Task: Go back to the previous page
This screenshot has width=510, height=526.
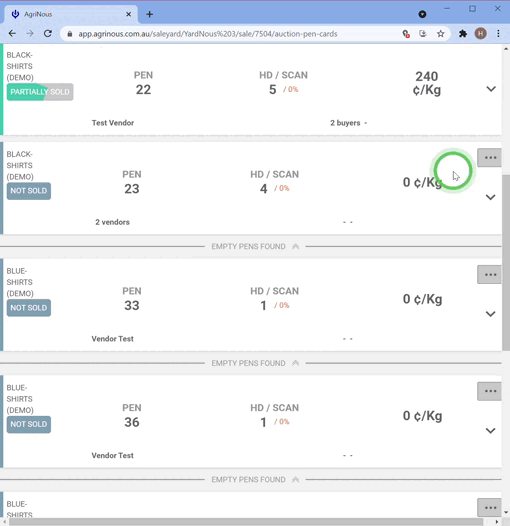Action: pos(12,34)
